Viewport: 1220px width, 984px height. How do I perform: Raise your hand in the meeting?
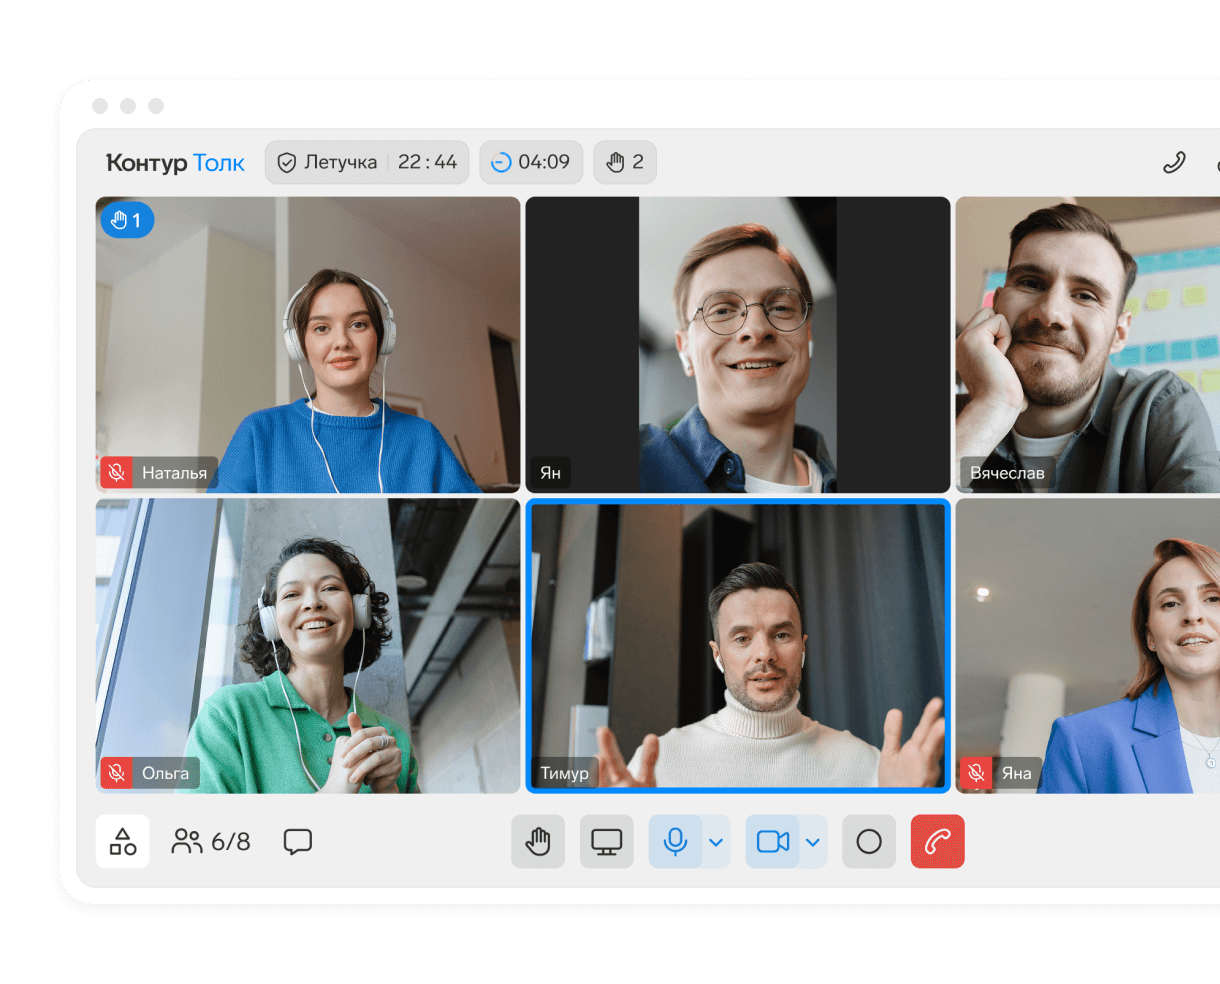pyautogui.click(x=538, y=841)
